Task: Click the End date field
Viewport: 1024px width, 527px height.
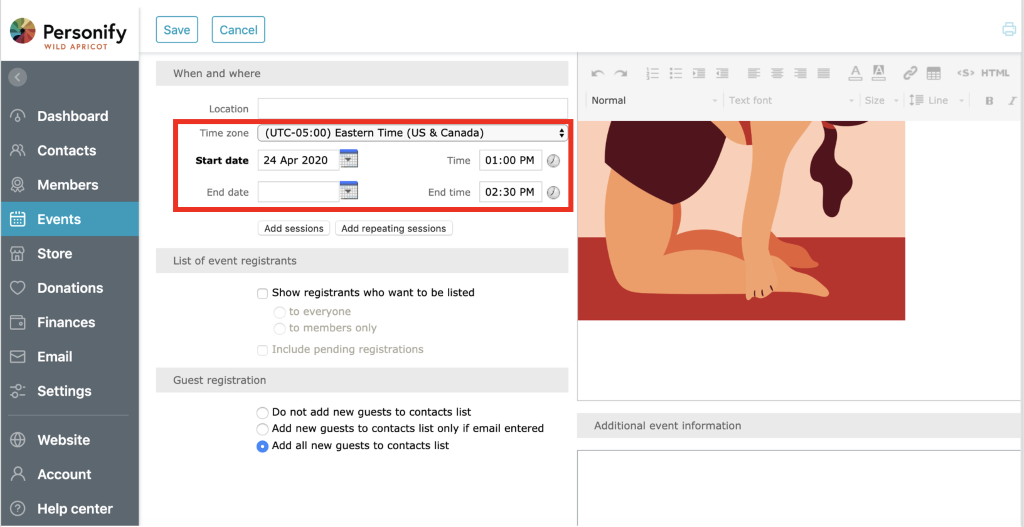Action: click(298, 192)
